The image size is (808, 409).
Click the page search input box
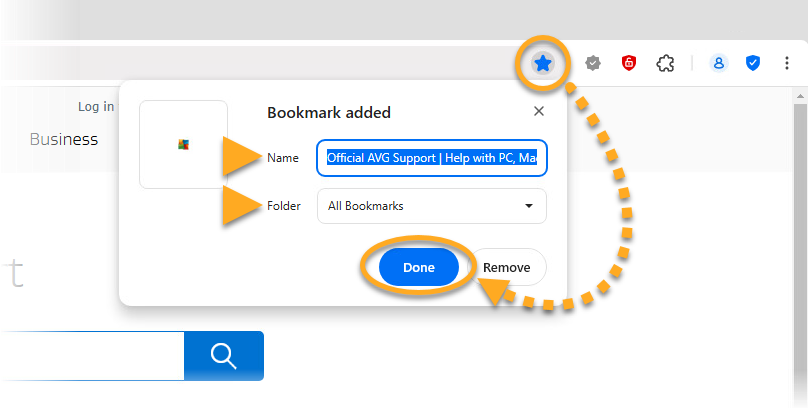pyautogui.click(x=90, y=356)
